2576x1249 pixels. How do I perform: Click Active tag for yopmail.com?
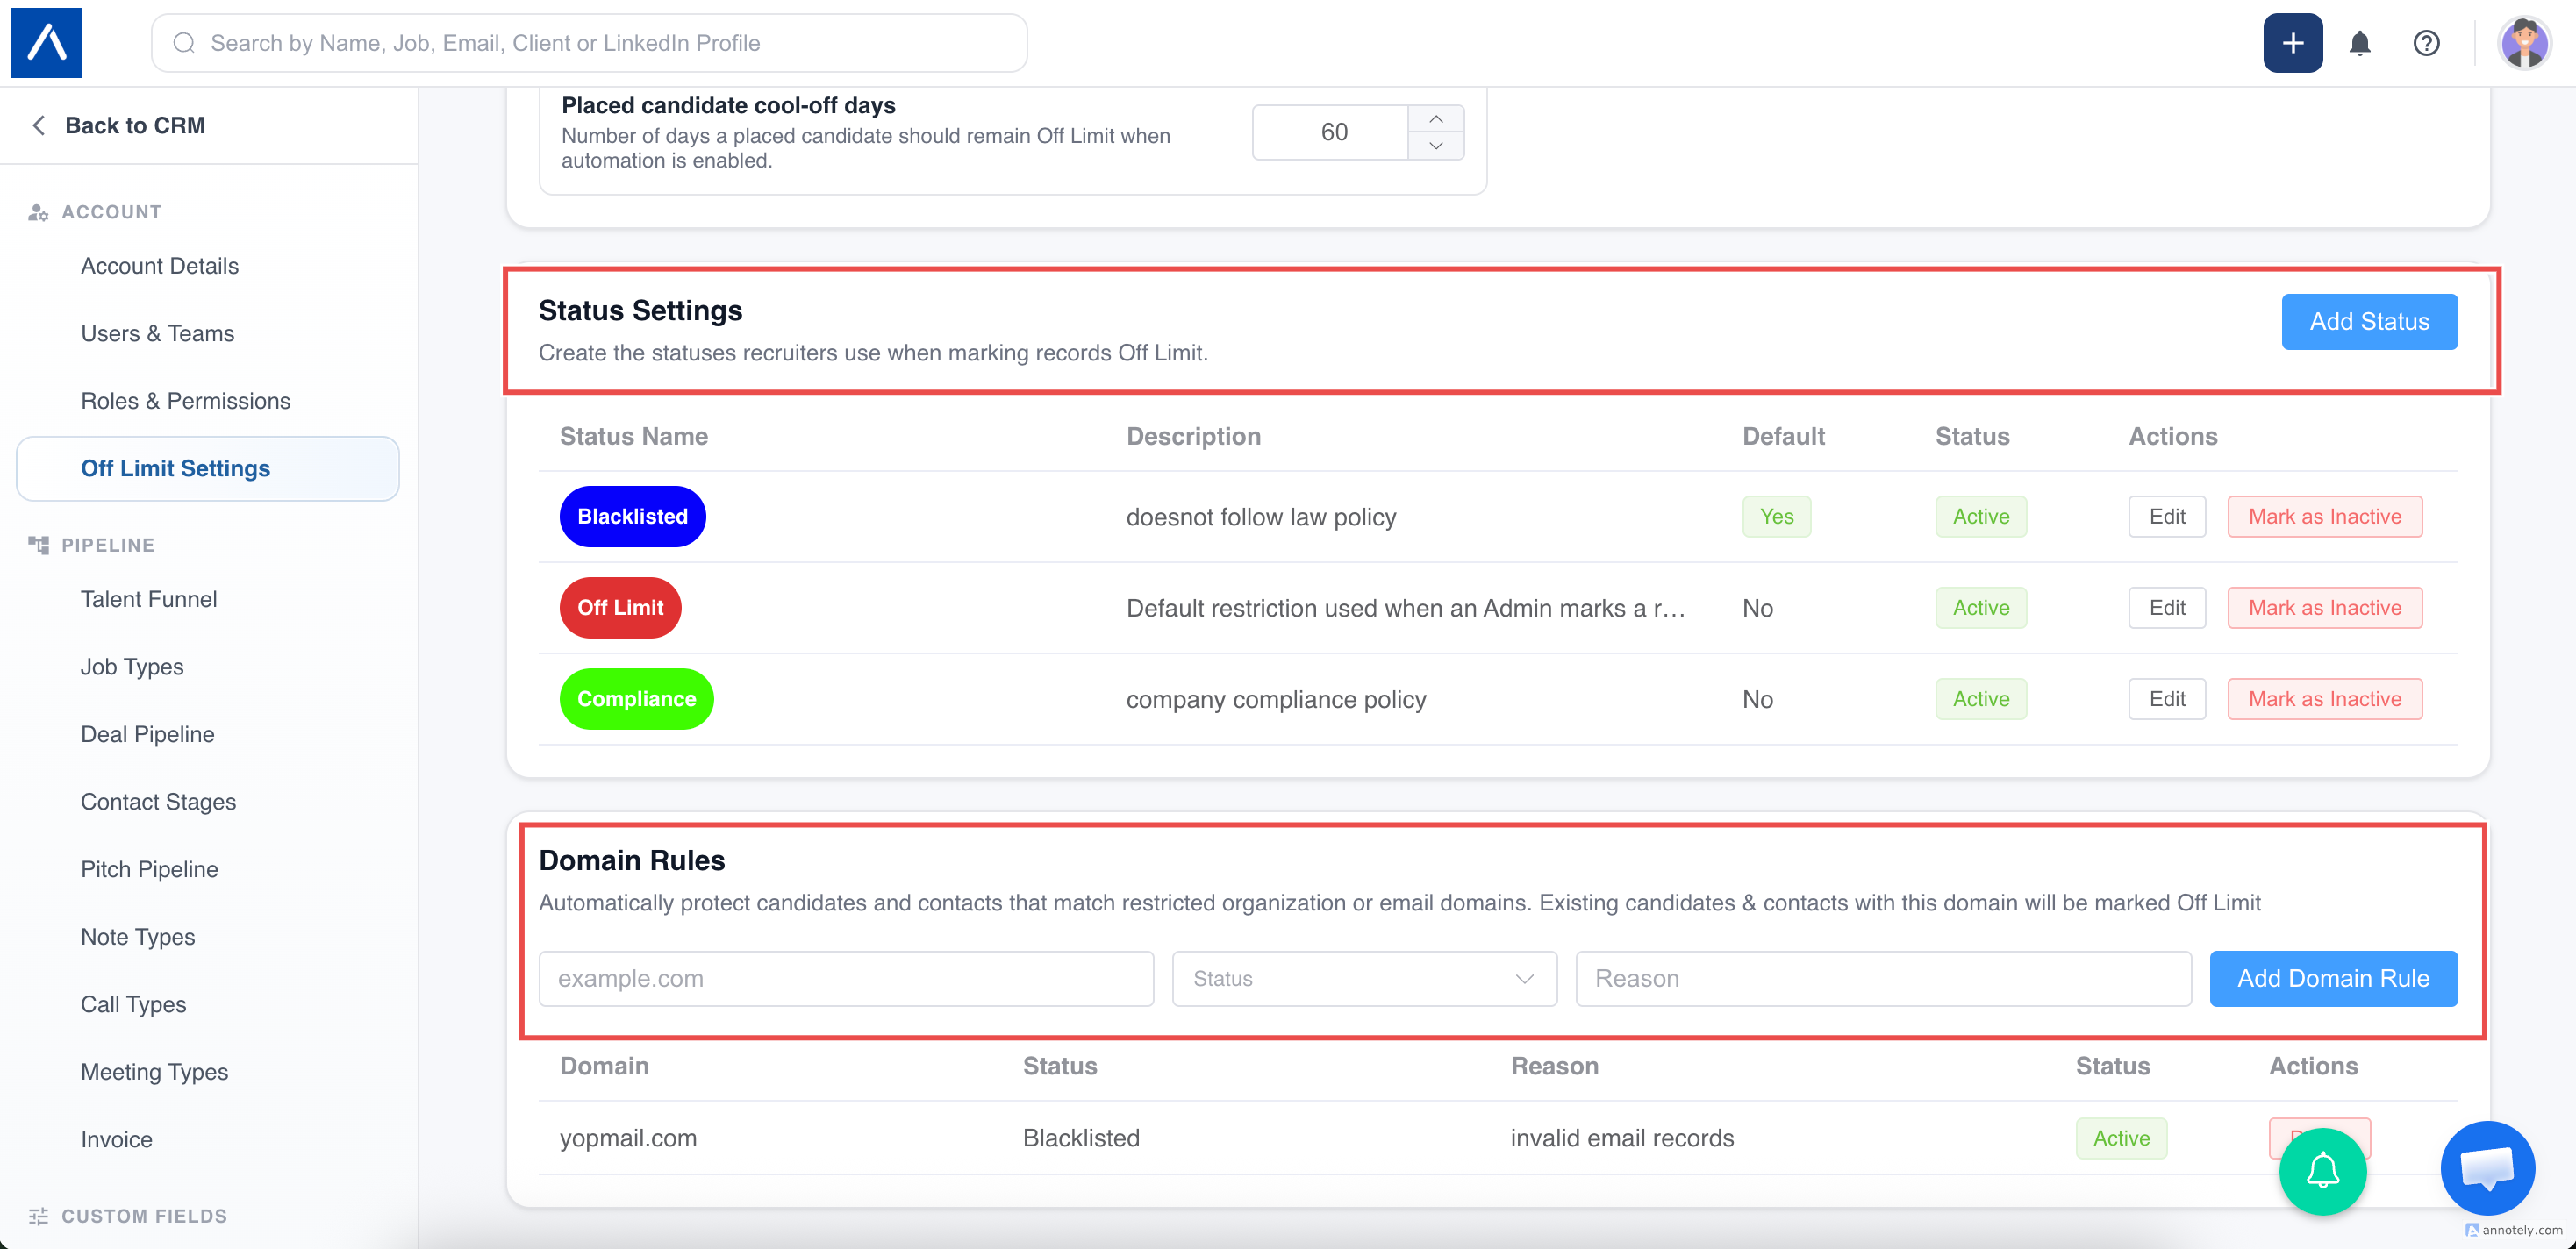2121,1138
